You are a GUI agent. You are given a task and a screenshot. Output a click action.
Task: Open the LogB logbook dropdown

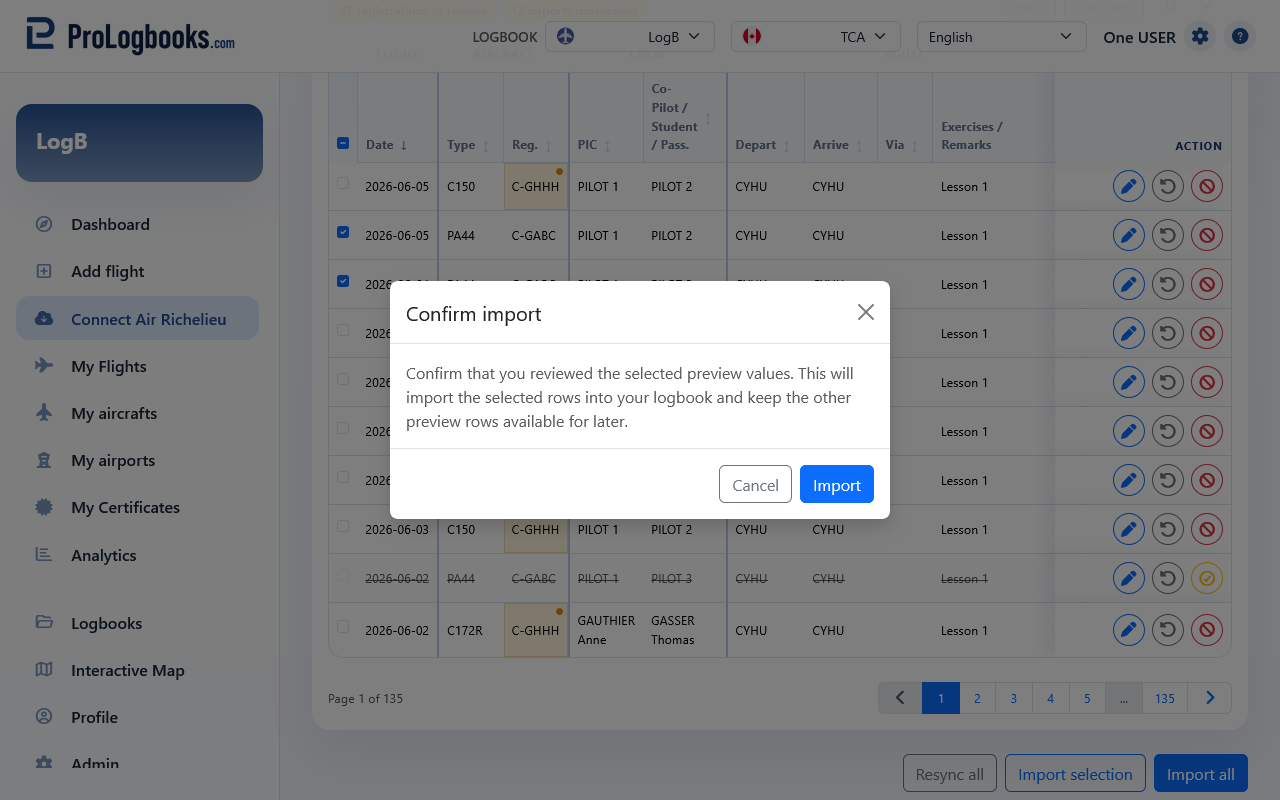tap(630, 37)
